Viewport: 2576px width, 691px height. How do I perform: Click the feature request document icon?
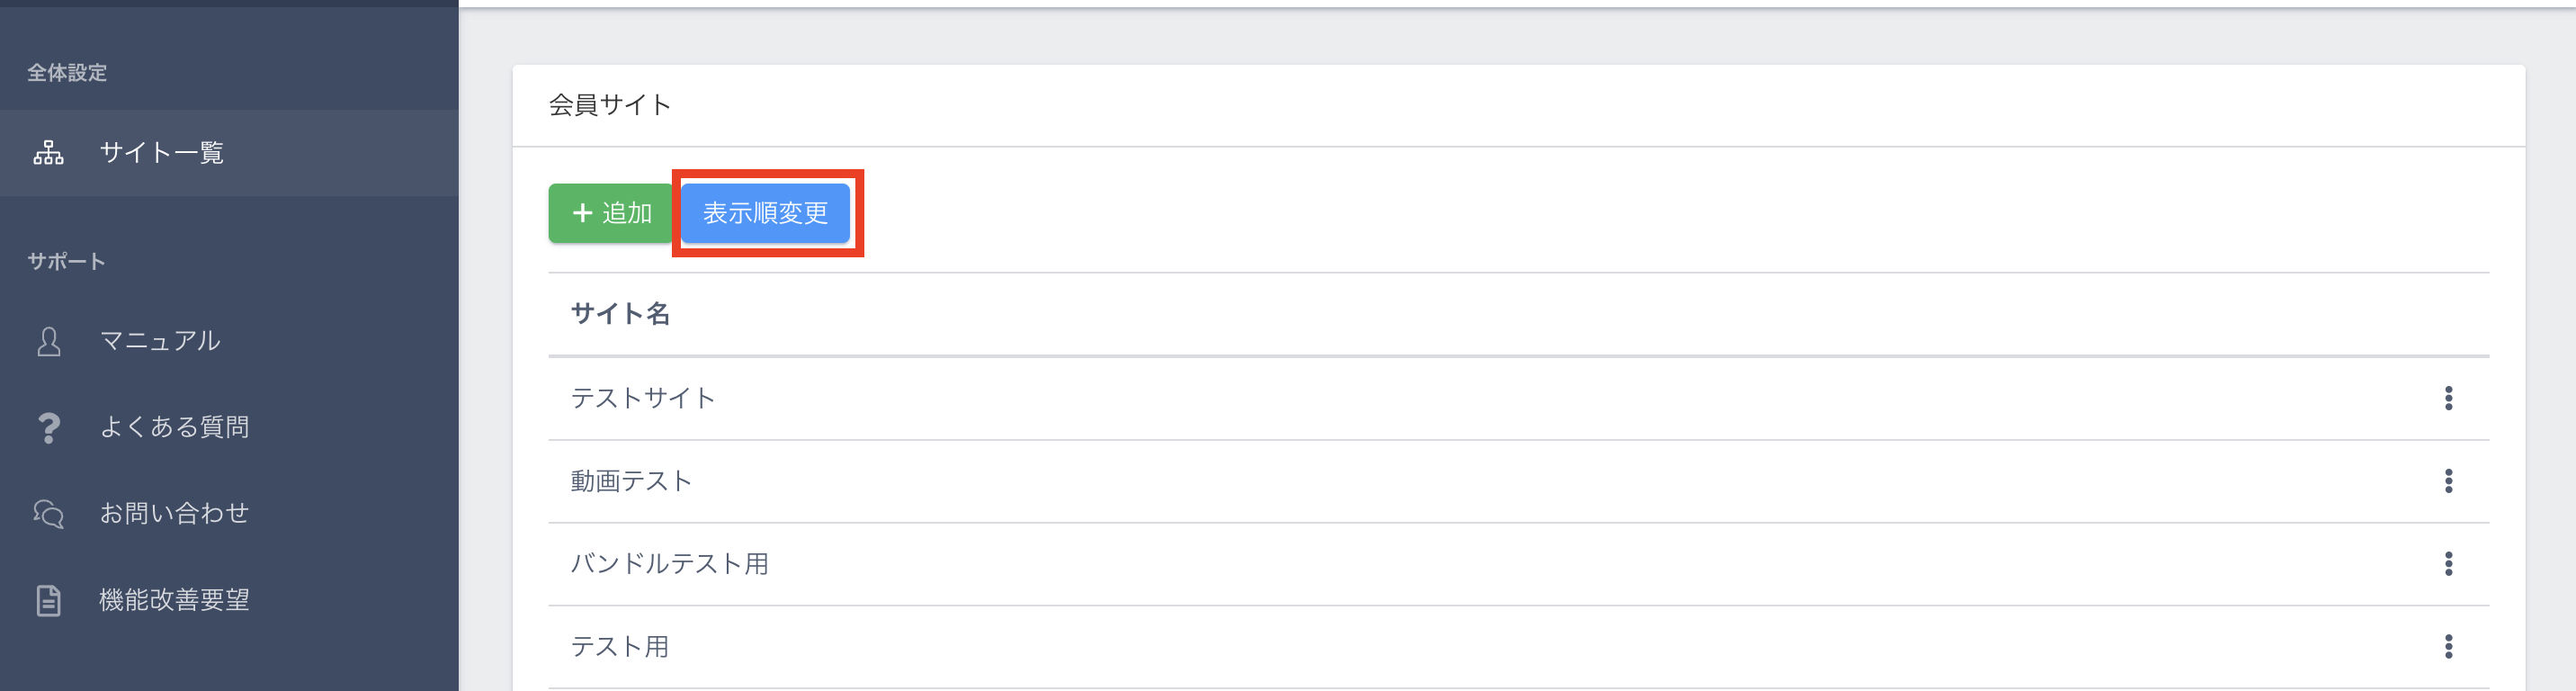tap(48, 600)
